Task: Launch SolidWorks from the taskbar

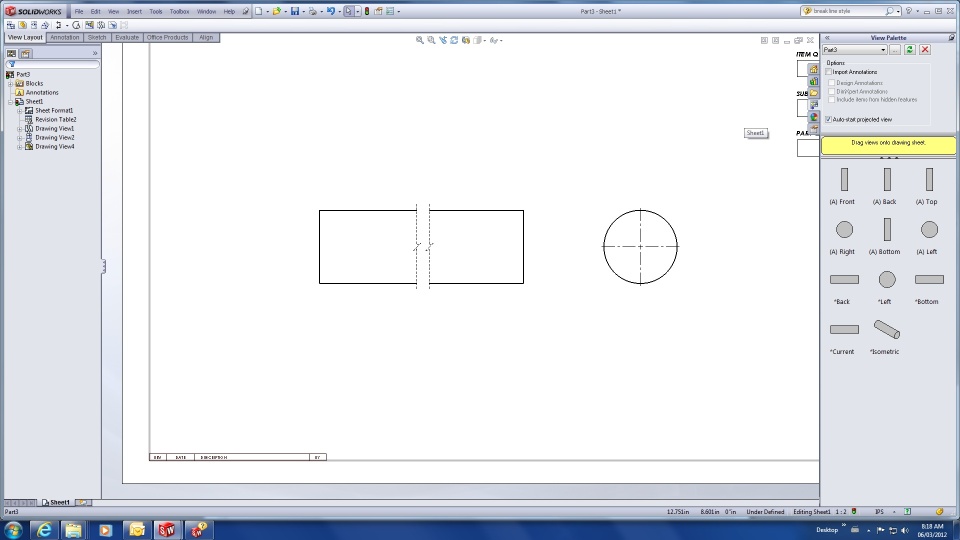Action: (167, 530)
